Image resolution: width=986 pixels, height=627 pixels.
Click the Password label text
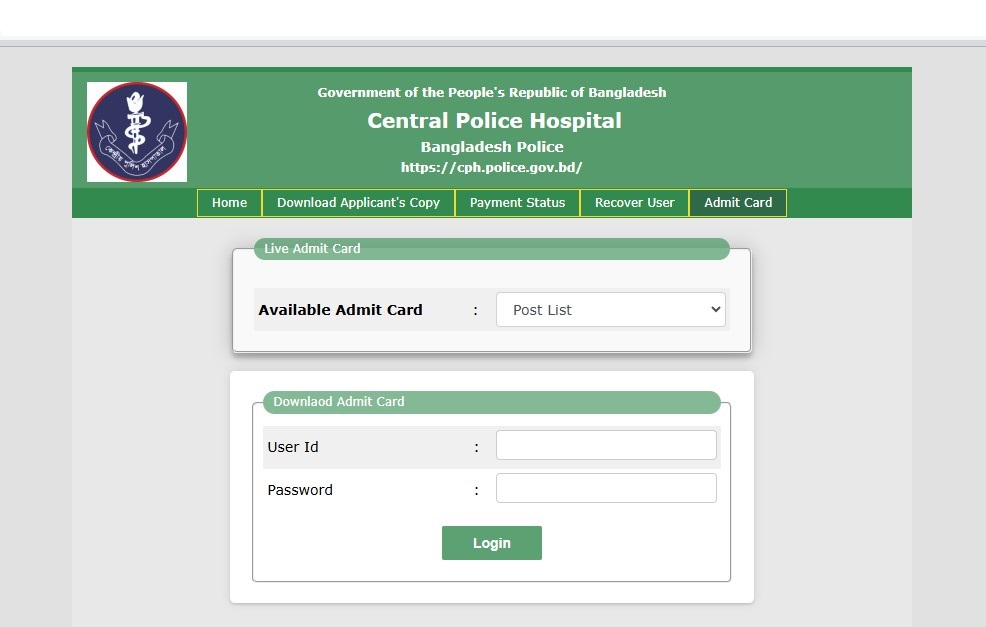(300, 490)
